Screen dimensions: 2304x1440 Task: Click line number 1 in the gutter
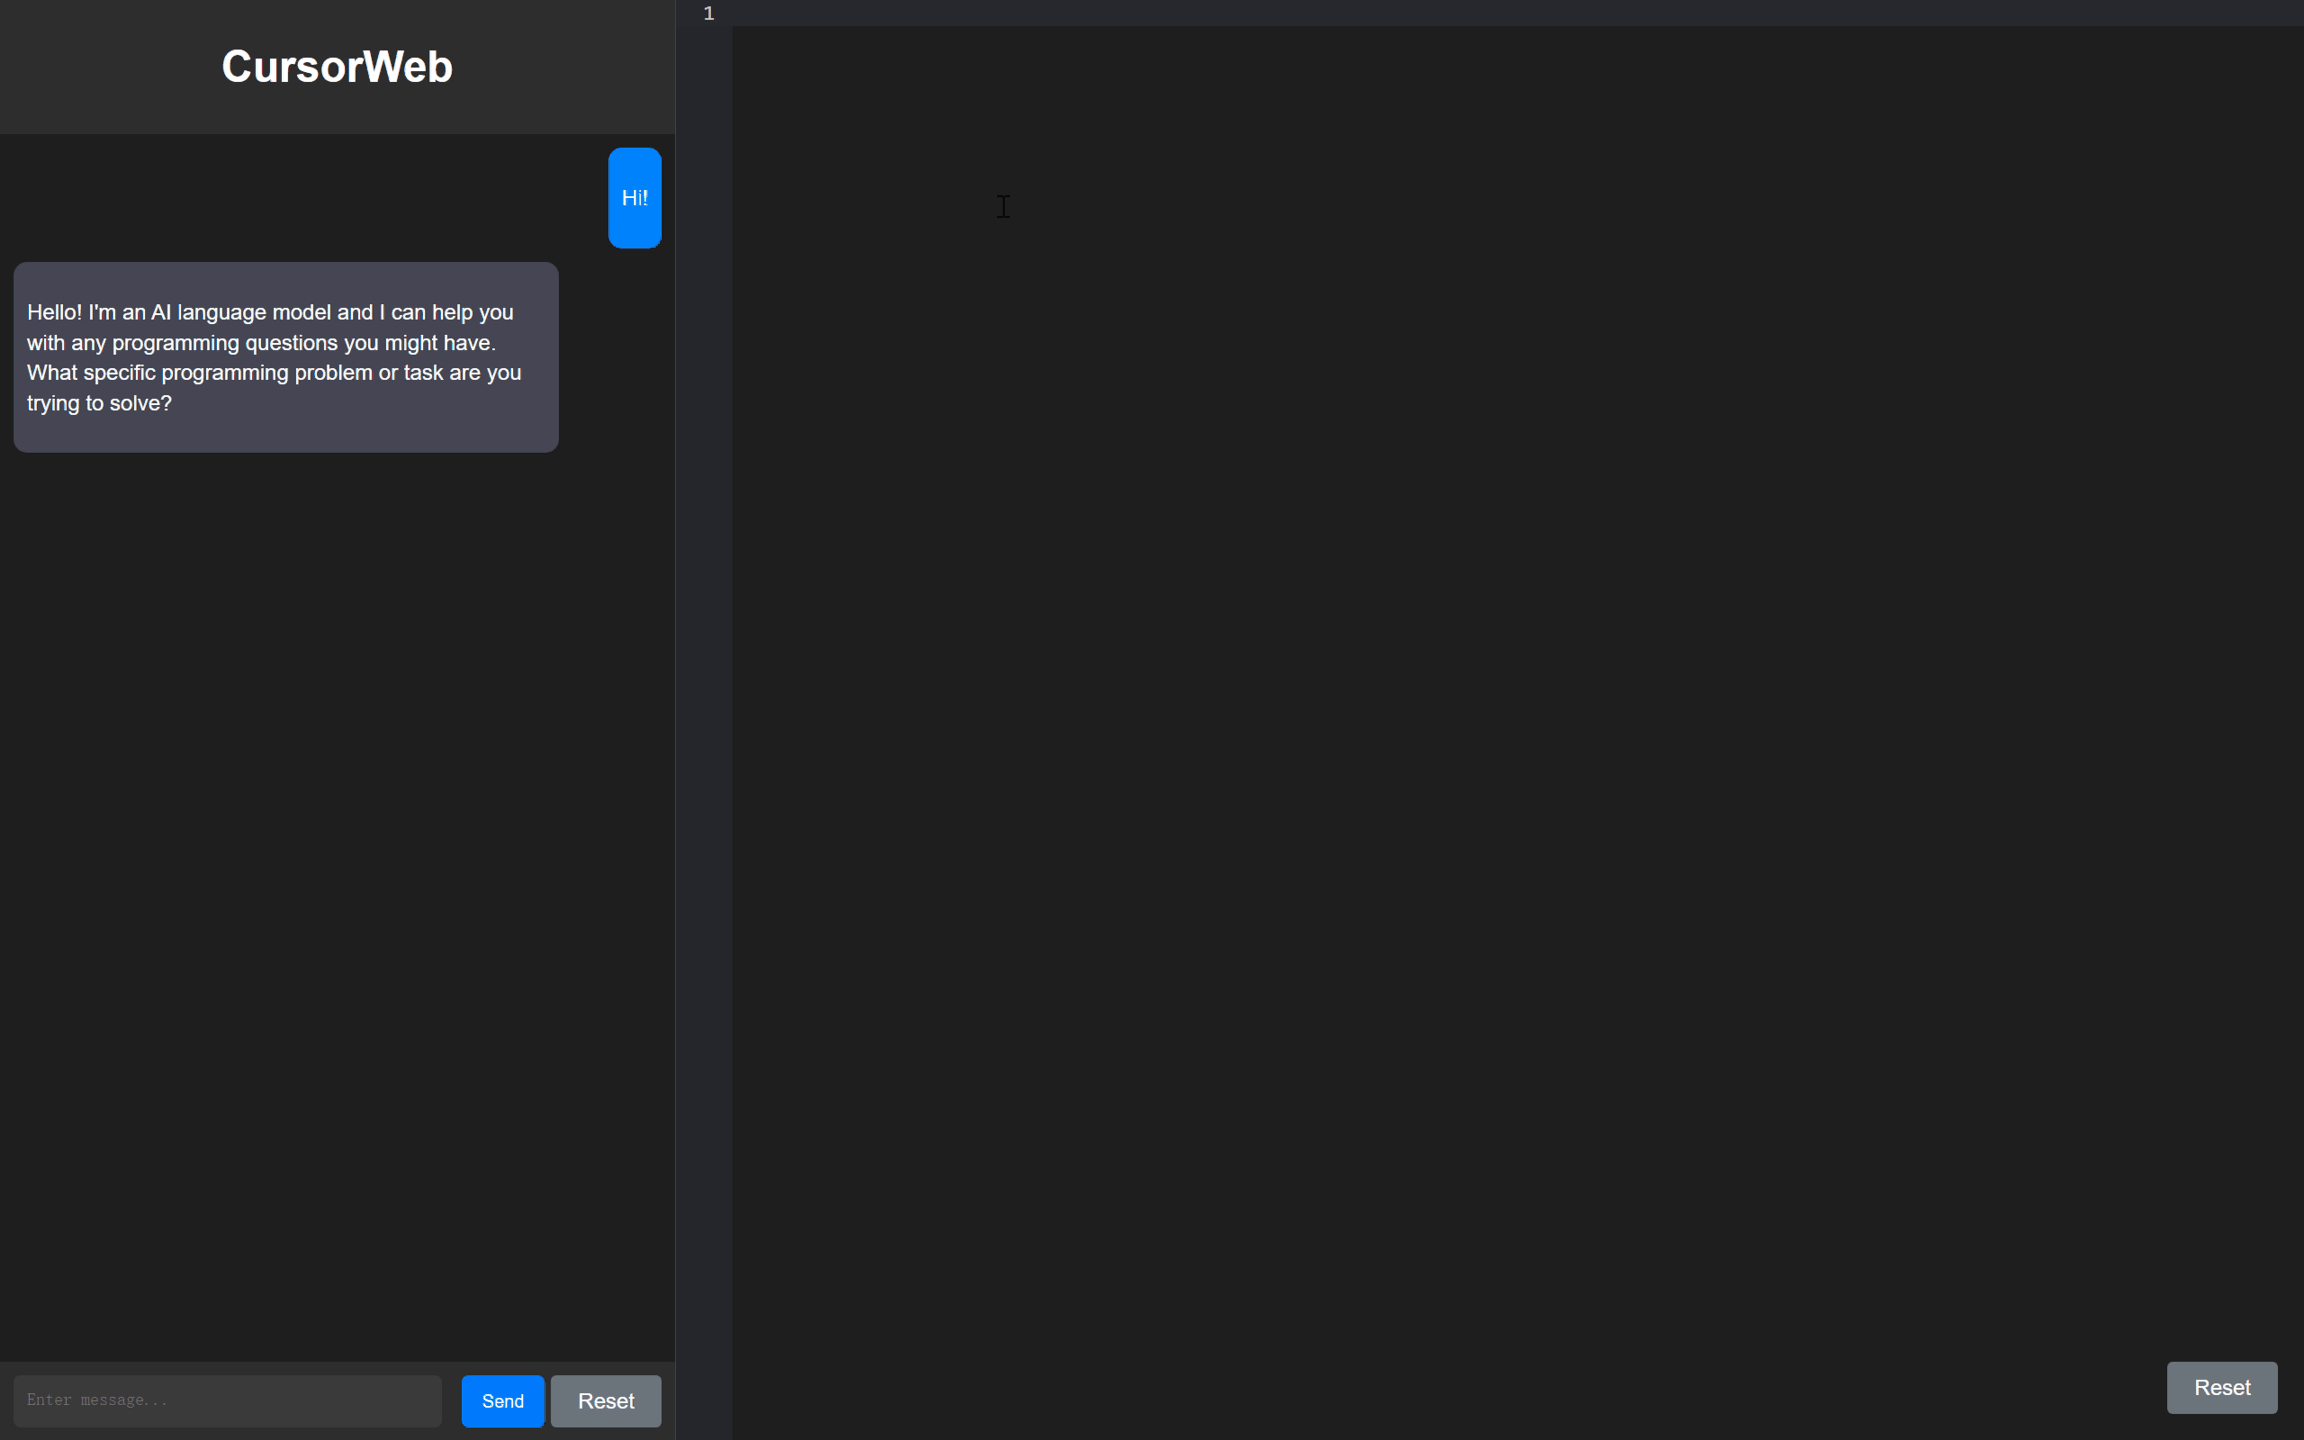coord(708,13)
